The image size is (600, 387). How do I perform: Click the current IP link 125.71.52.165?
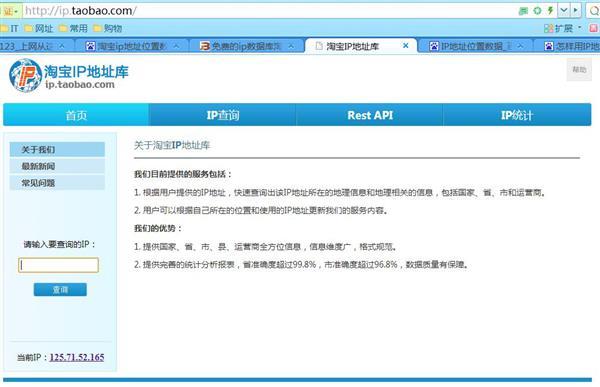coord(77,357)
